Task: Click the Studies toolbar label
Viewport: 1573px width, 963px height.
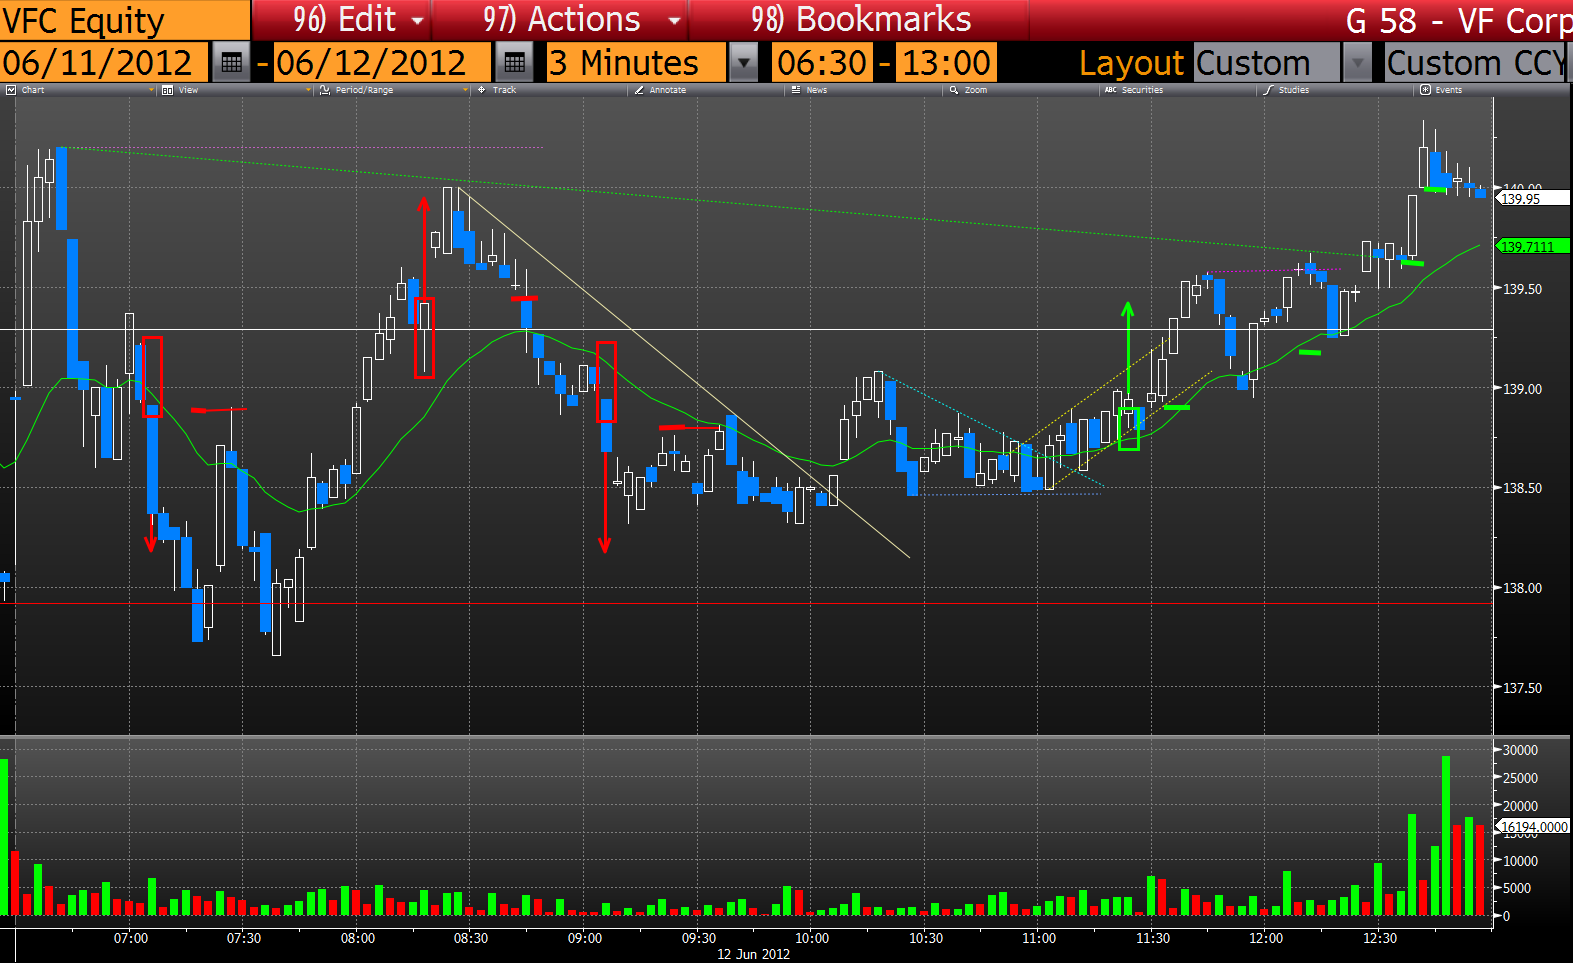Action: pyautogui.click(x=1294, y=90)
